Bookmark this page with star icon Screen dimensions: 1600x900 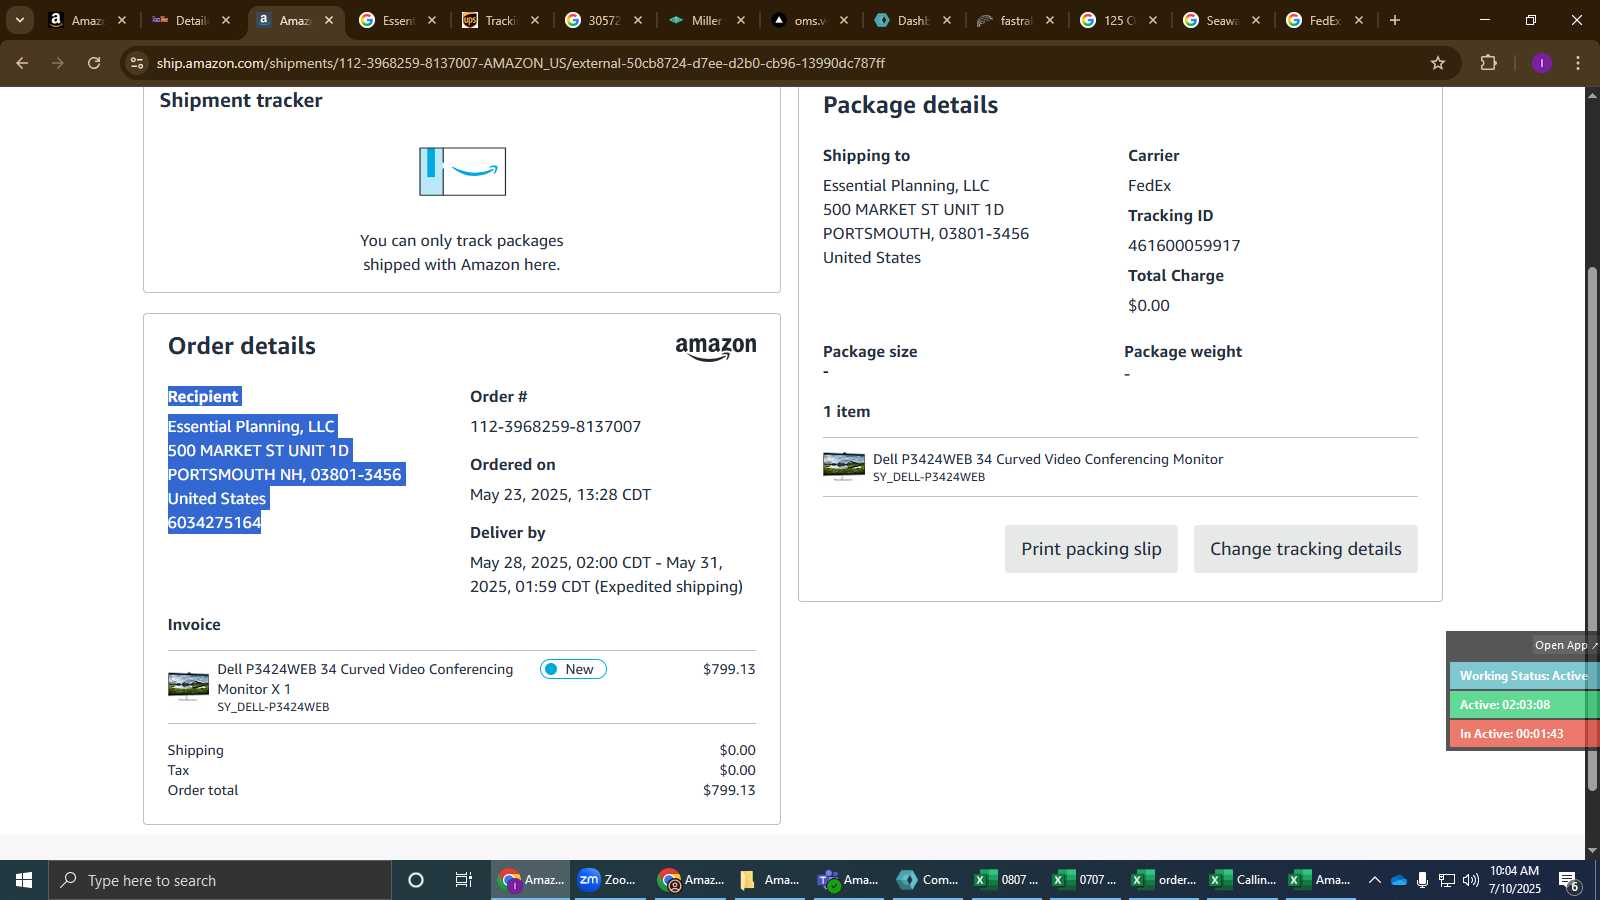[x=1438, y=63]
